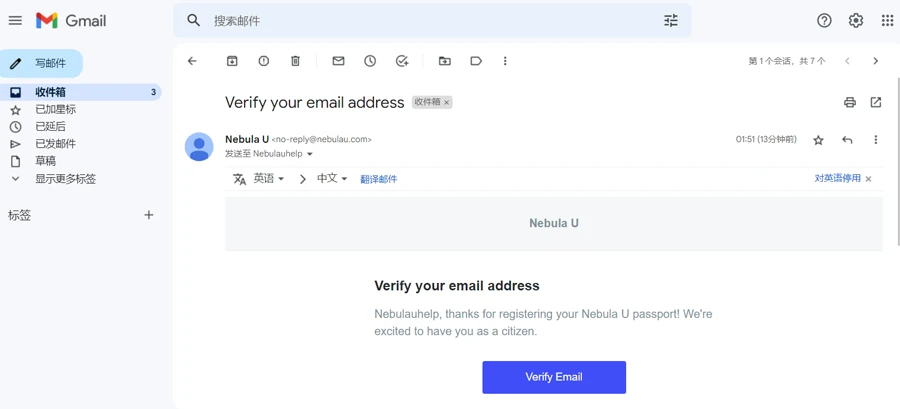This screenshot has height=409, width=900.
Task: Expand 显示更多标签 in the sidebar
Action: (x=65, y=179)
